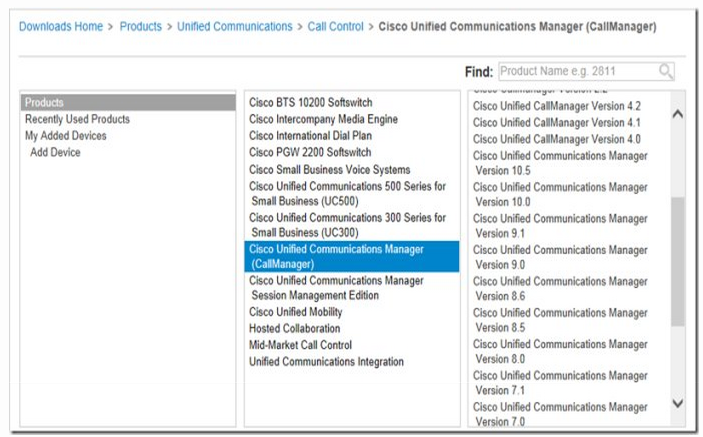Open the Downloads Home breadcrumb link

(x=61, y=26)
